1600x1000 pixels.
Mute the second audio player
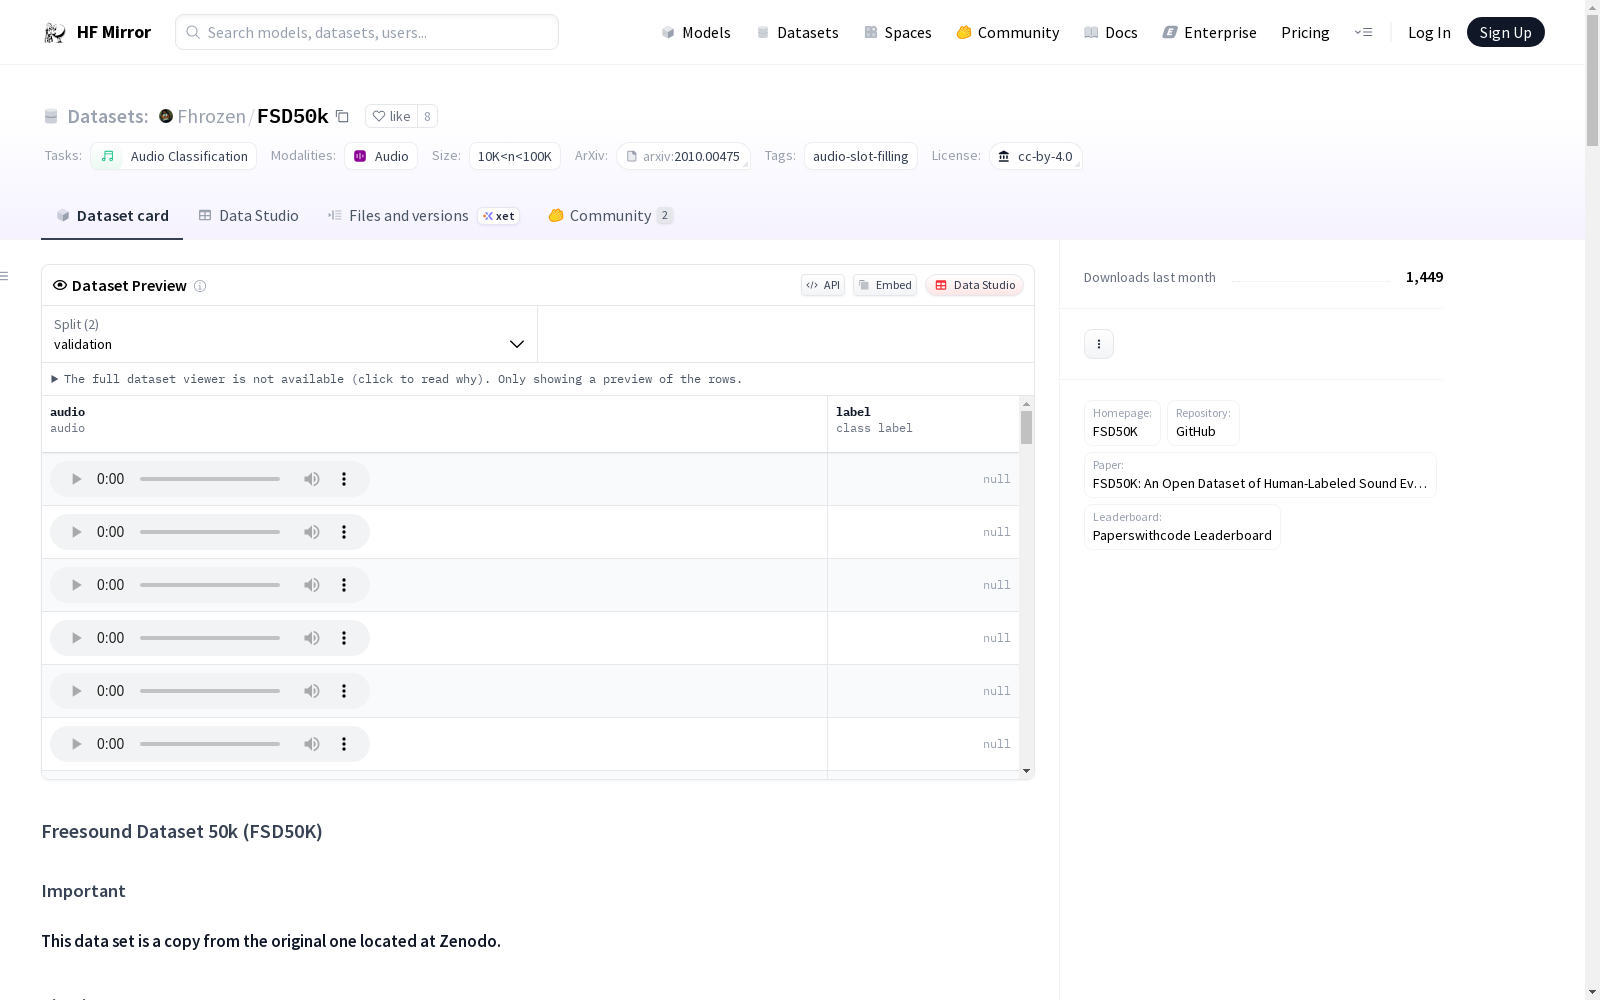click(x=312, y=532)
